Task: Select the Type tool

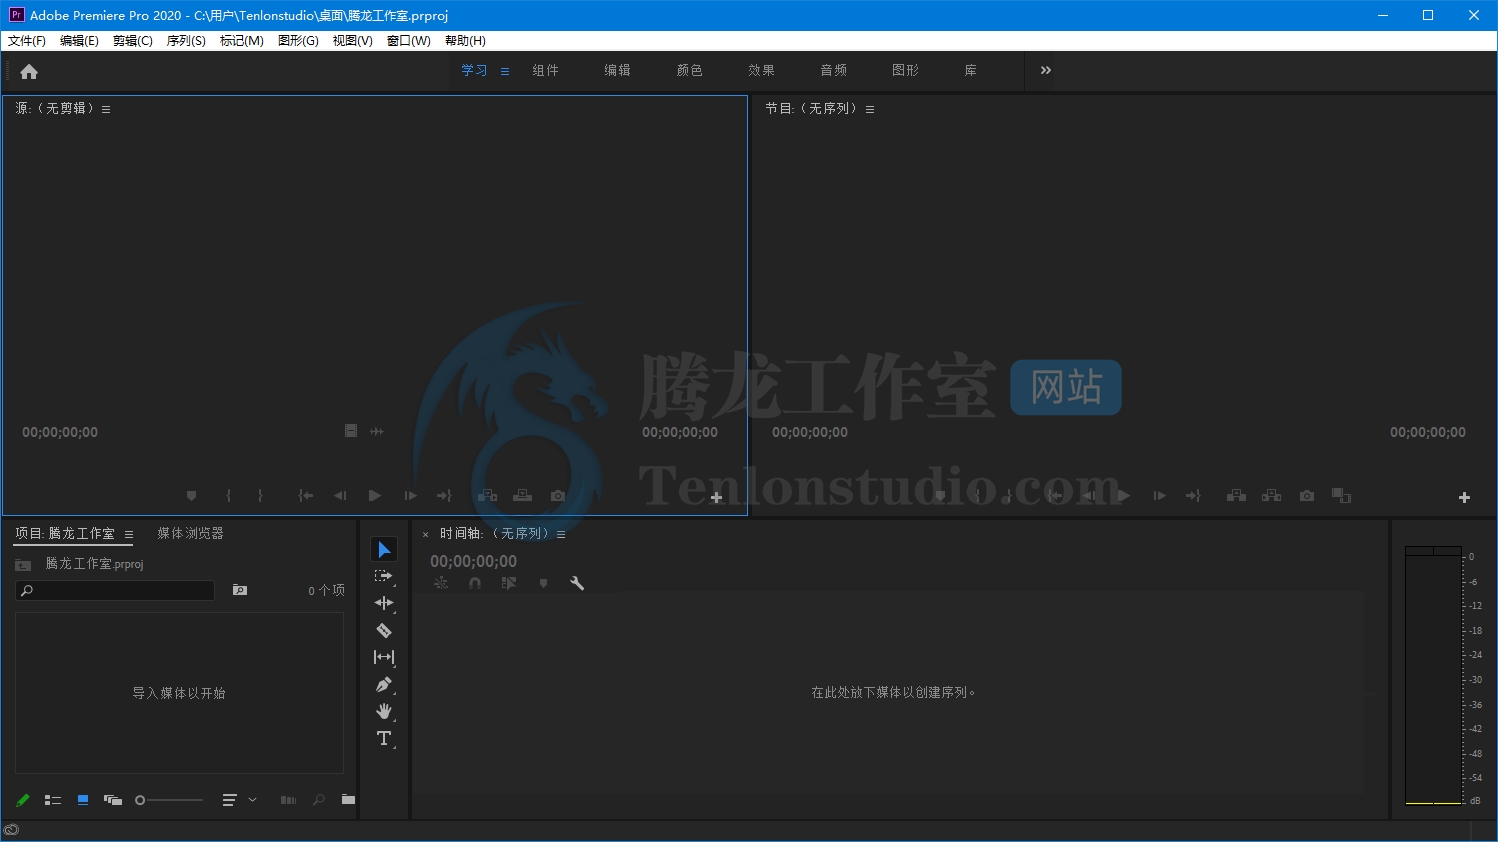Action: coord(384,739)
